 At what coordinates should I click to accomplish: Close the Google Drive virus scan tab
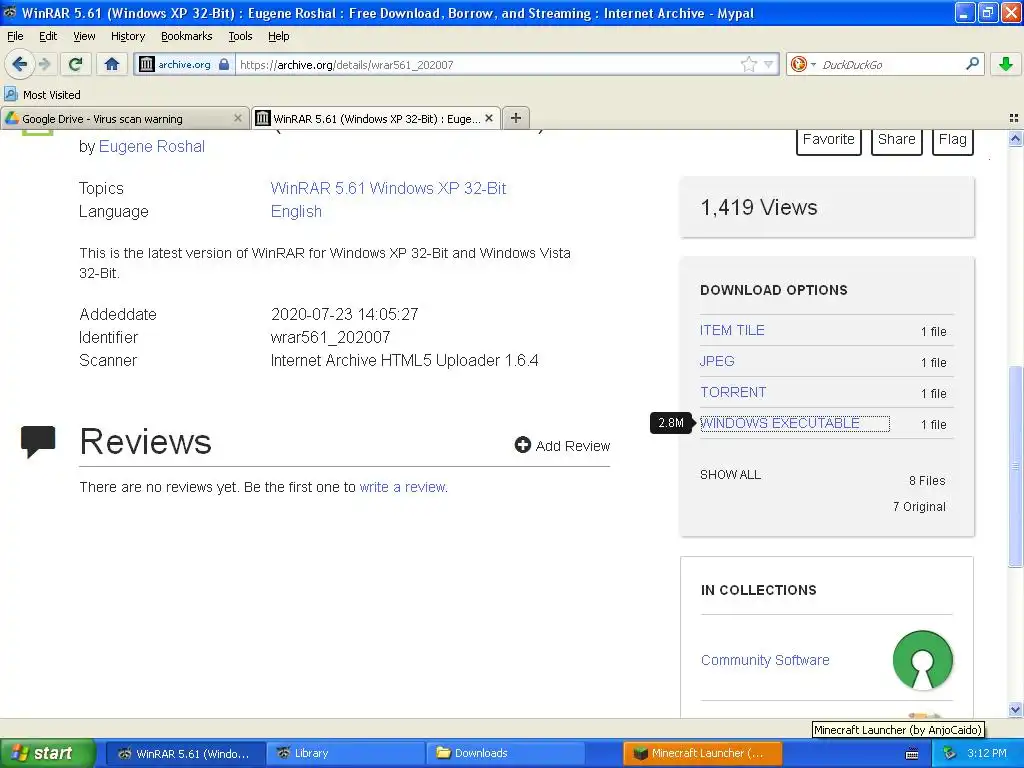coord(238,118)
